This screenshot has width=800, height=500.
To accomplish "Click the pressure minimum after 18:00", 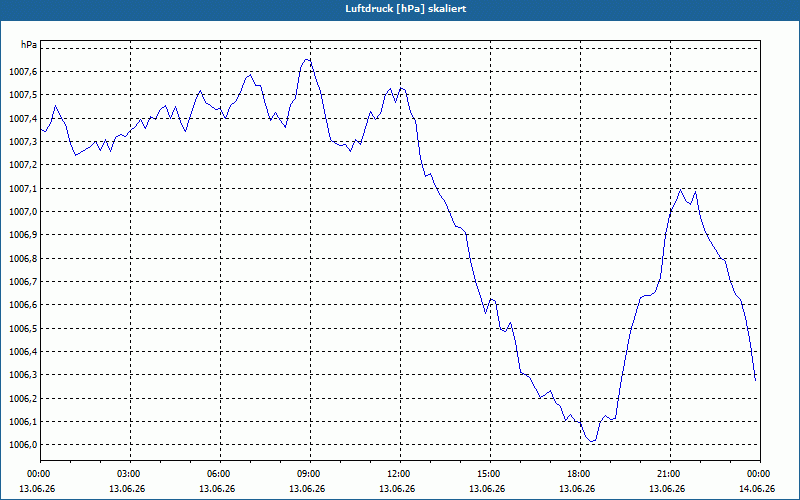I will pos(591,441).
